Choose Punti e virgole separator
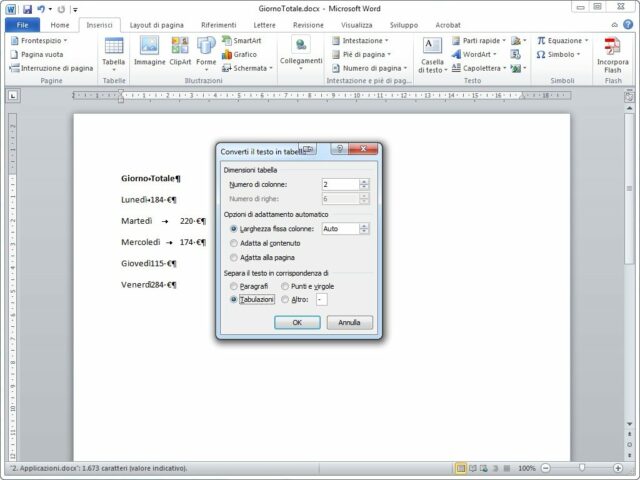The image size is (640, 480). [x=286, y=285]
